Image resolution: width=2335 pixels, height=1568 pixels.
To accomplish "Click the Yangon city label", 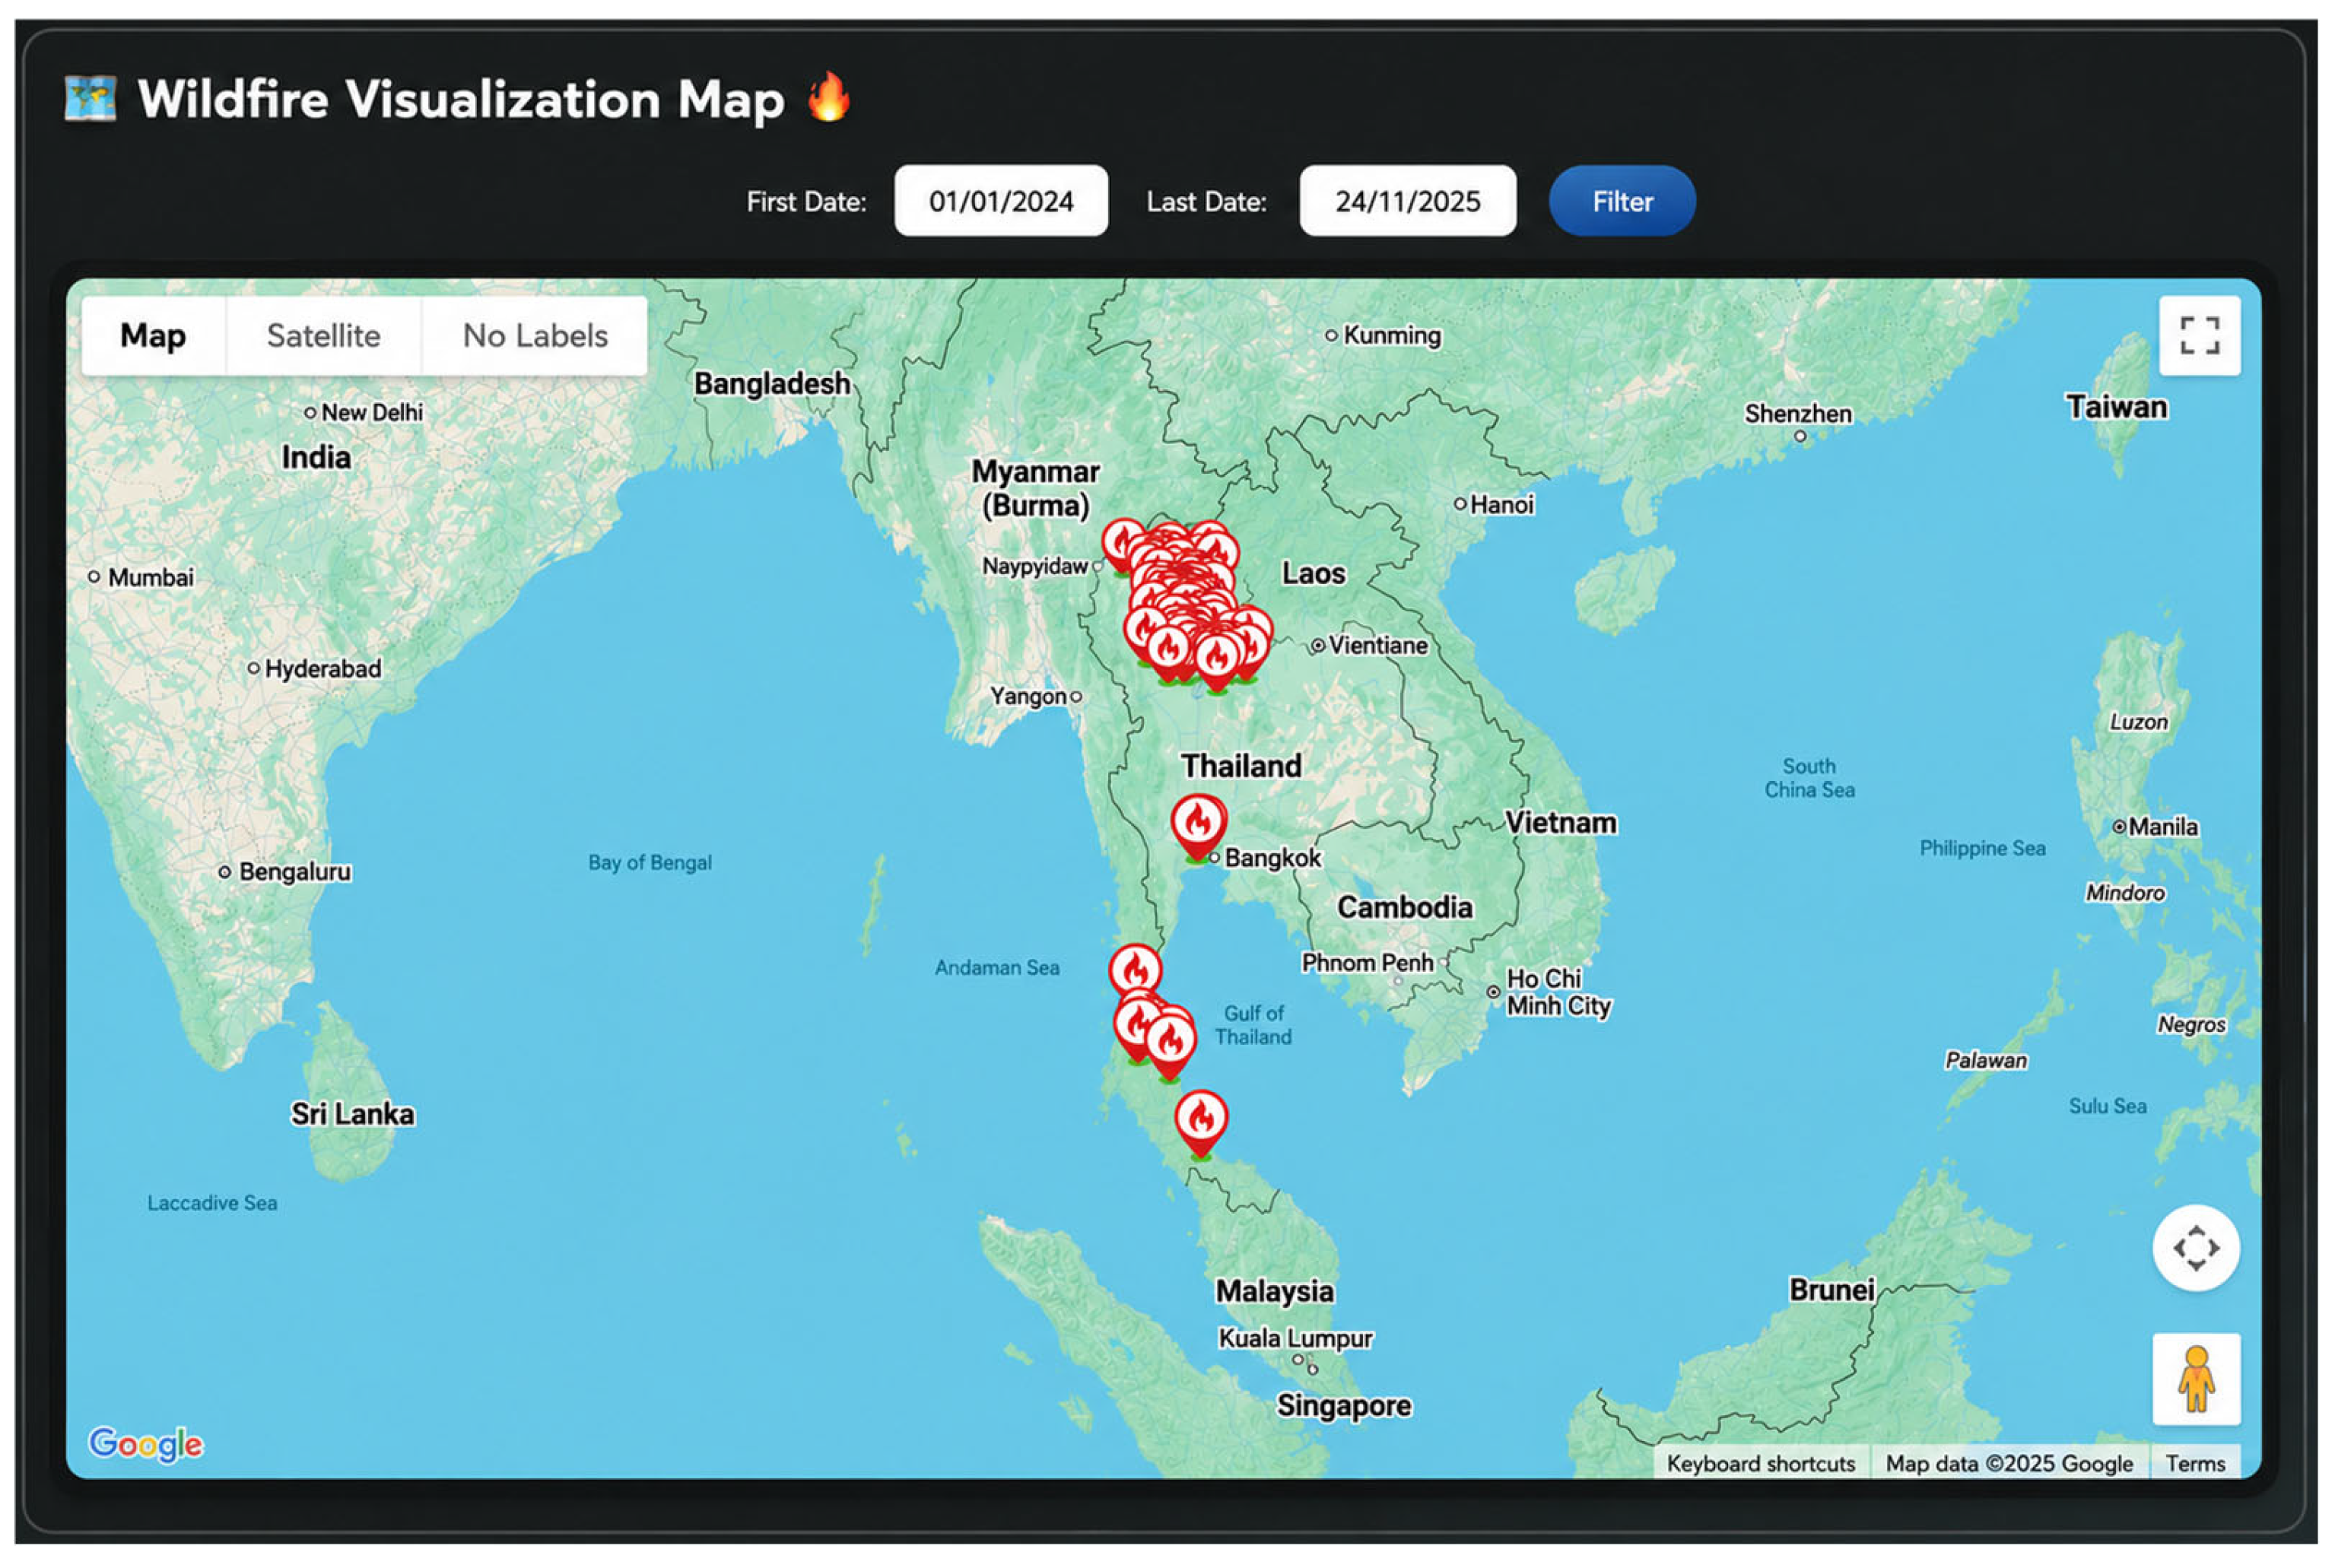I will [x=1028, y=696].
